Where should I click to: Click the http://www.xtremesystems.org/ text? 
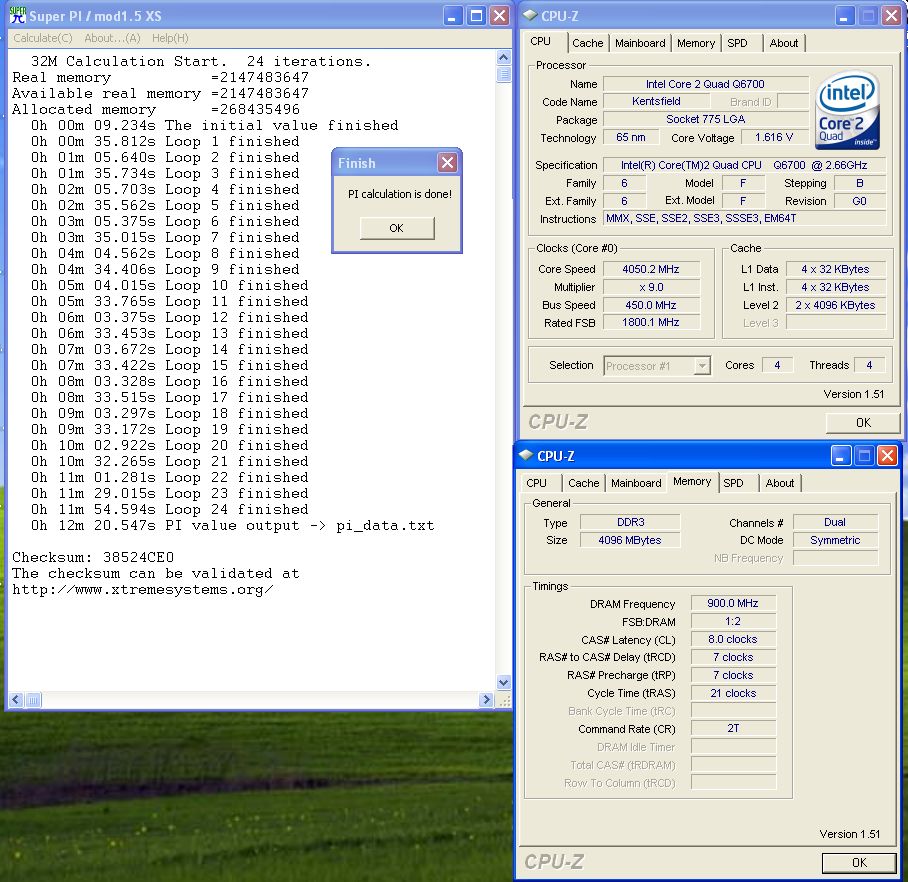point(142,590)
